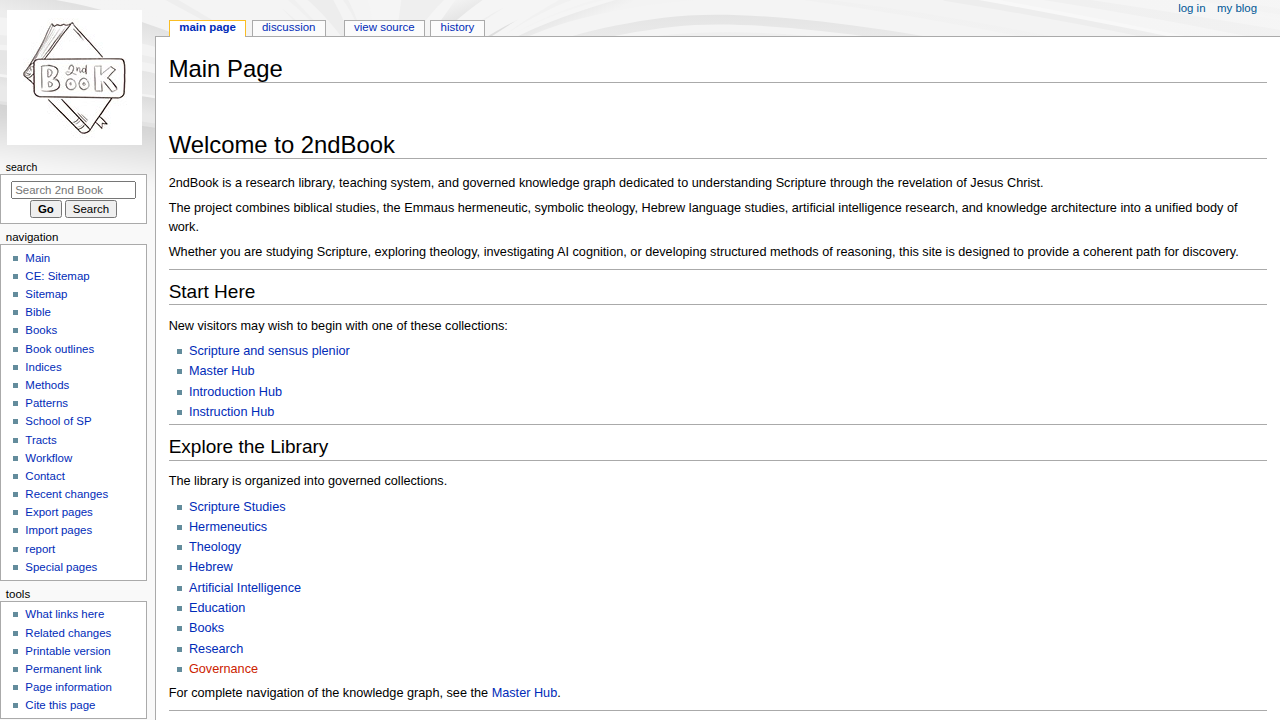This screenshot has height=720, width=1280.
Task: Open Page information tool
Action: coord(68,687)
